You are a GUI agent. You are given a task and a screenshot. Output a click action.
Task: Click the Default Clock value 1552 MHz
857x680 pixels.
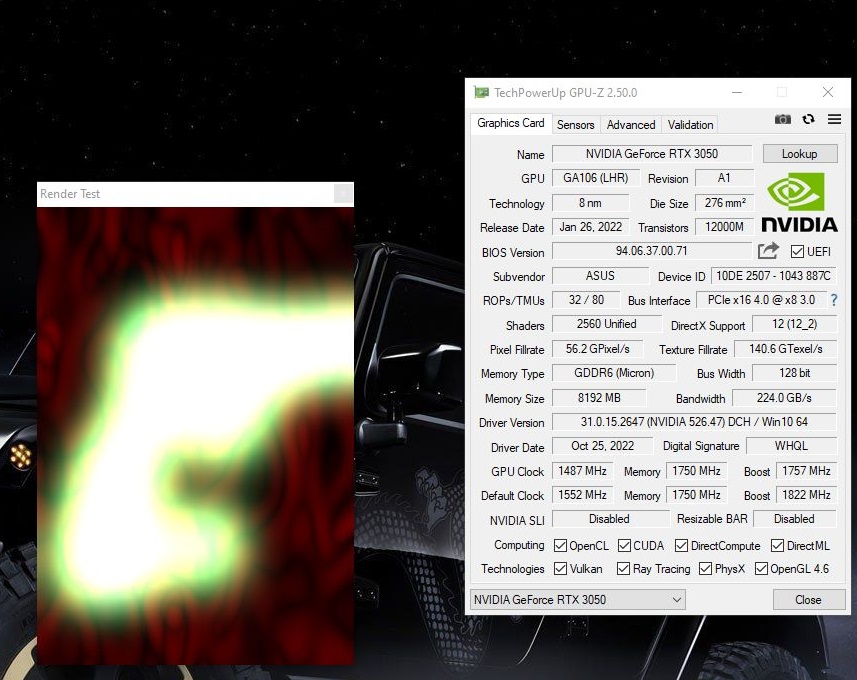(x=583, y=495)
